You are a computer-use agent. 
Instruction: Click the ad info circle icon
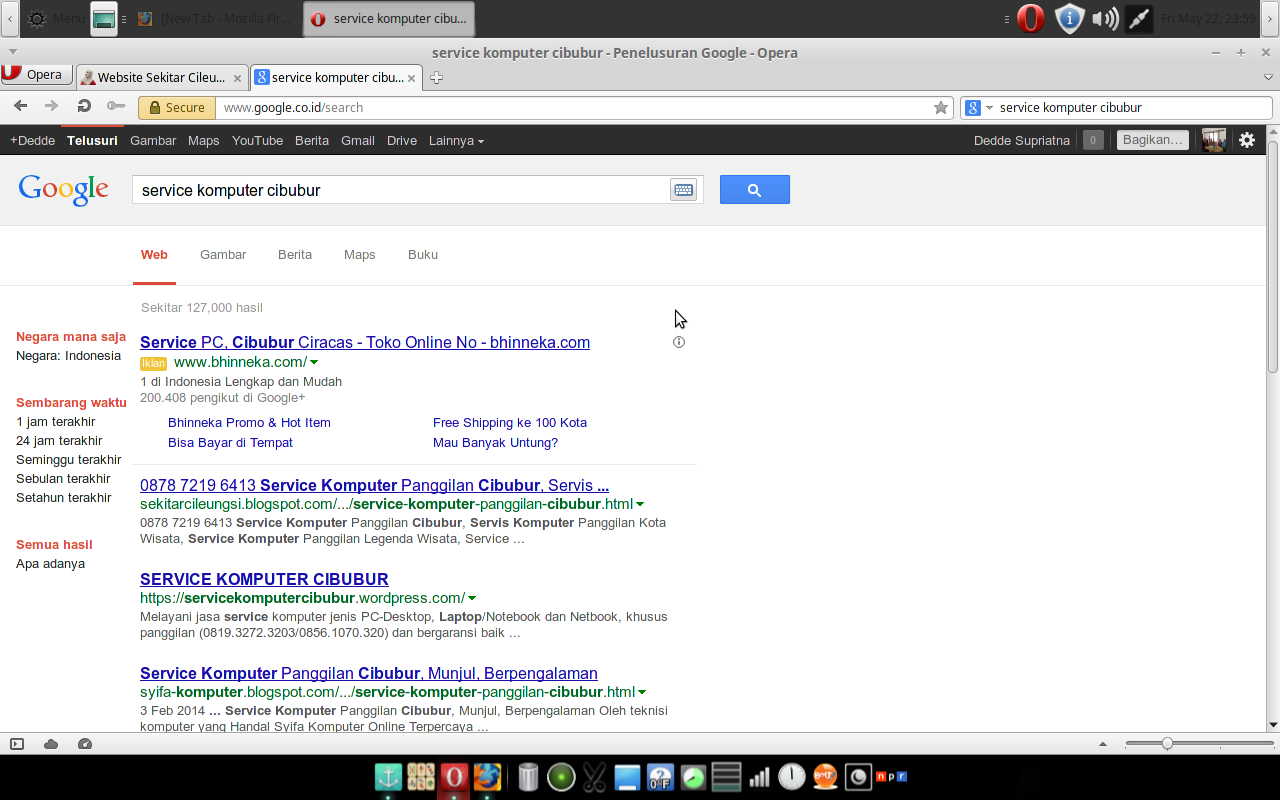[x=679, y=342]
